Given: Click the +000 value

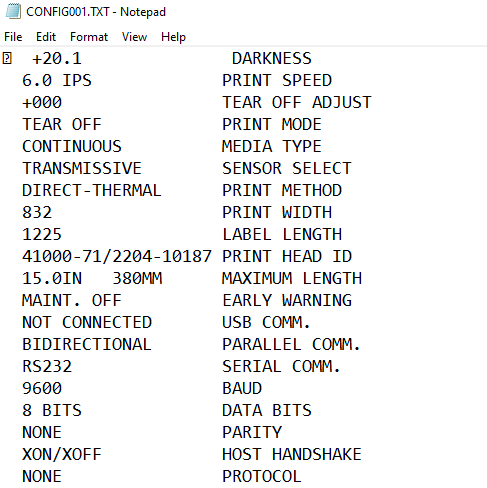Looking at the screenshot, I should point(42,103).
